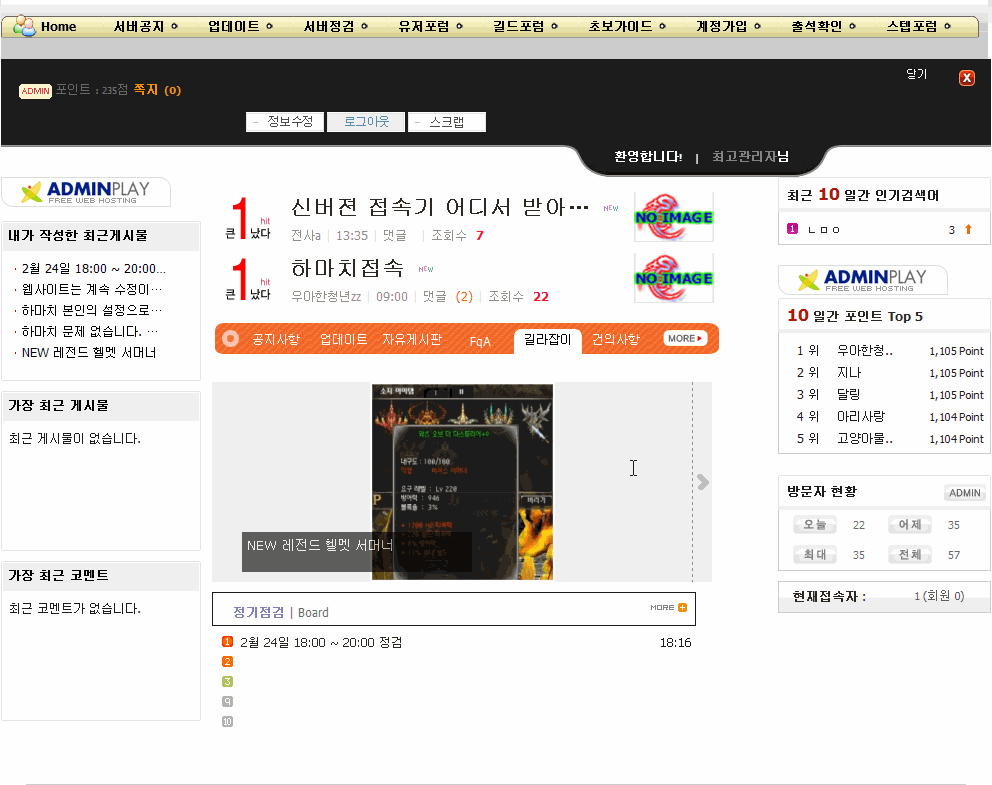Screen dimensions: 992x785
Task: Select FqA tab
Action: coord(480,342)
